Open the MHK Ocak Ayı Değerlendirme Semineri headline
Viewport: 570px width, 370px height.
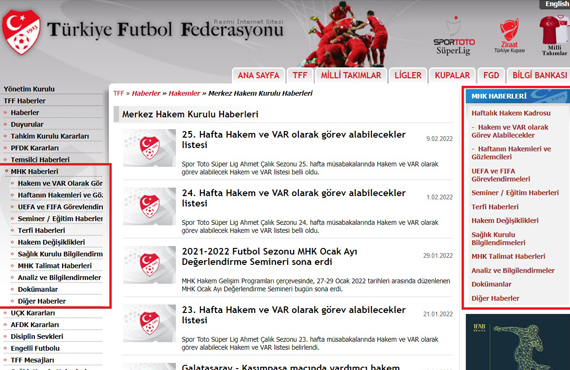pos(269,257)
